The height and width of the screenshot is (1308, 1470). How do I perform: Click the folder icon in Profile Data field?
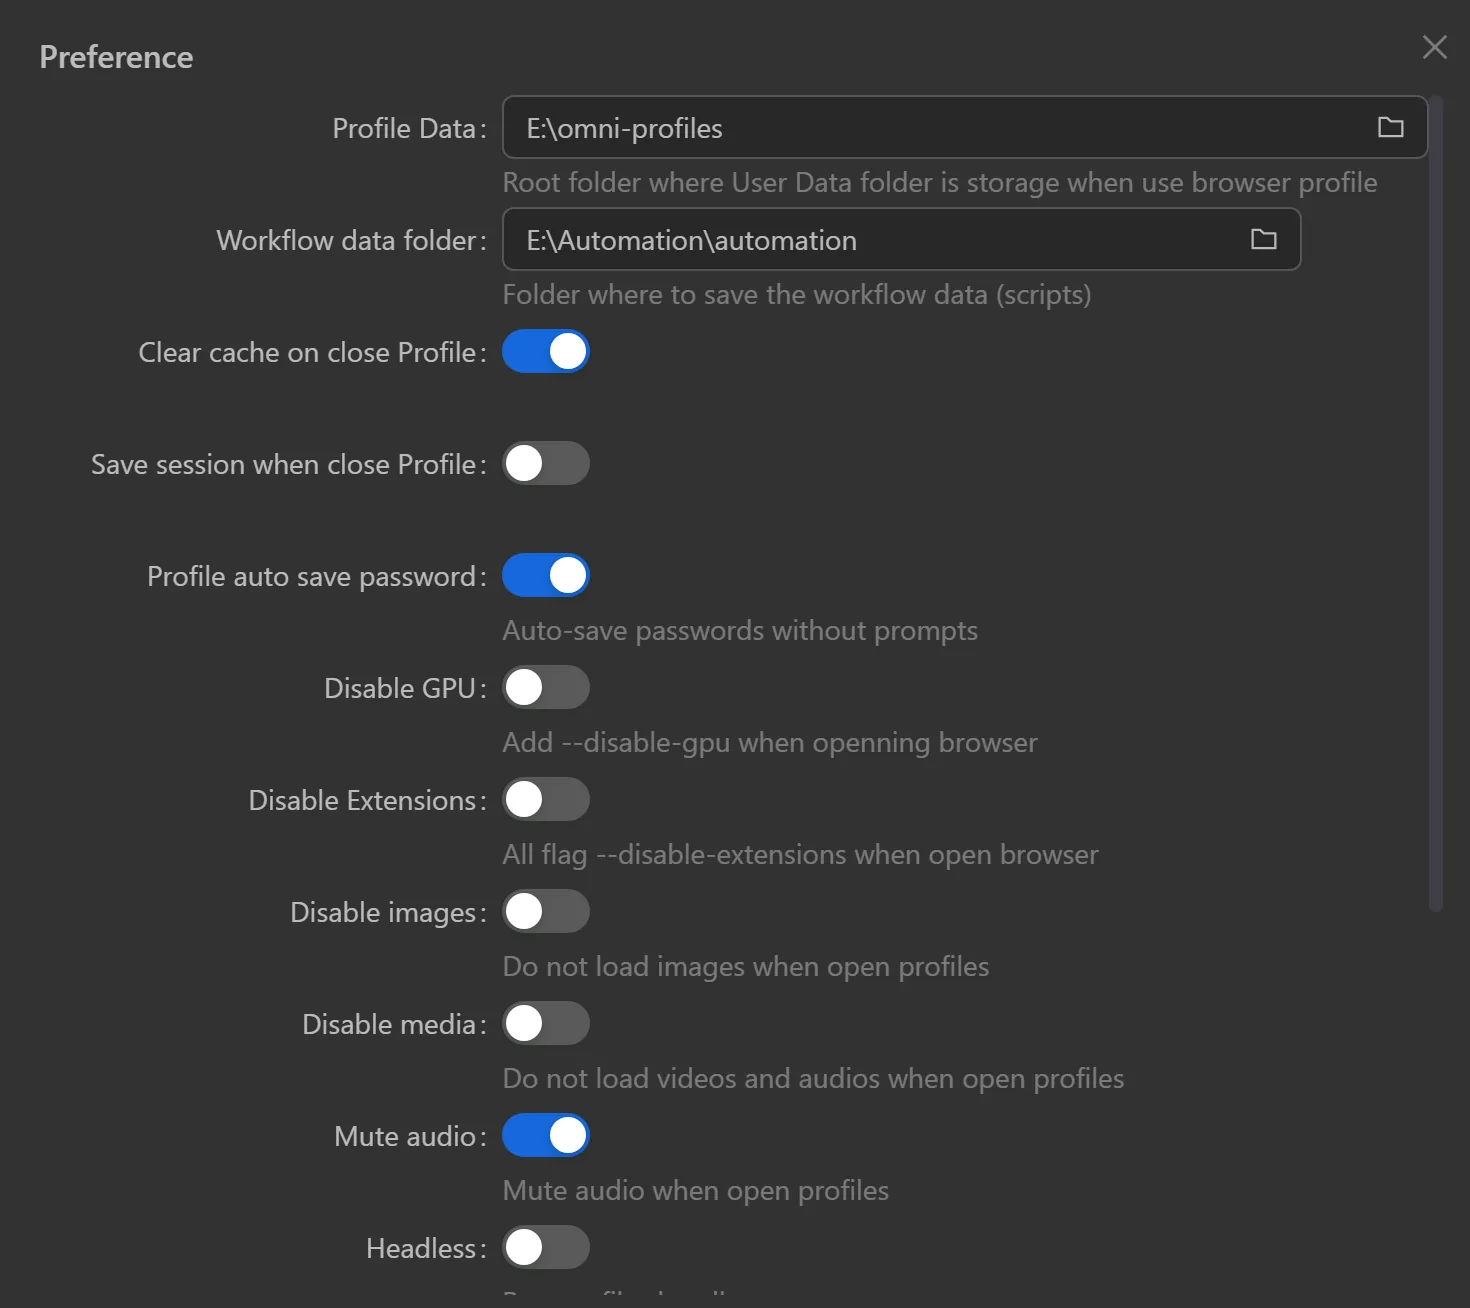pos(1390,127)
